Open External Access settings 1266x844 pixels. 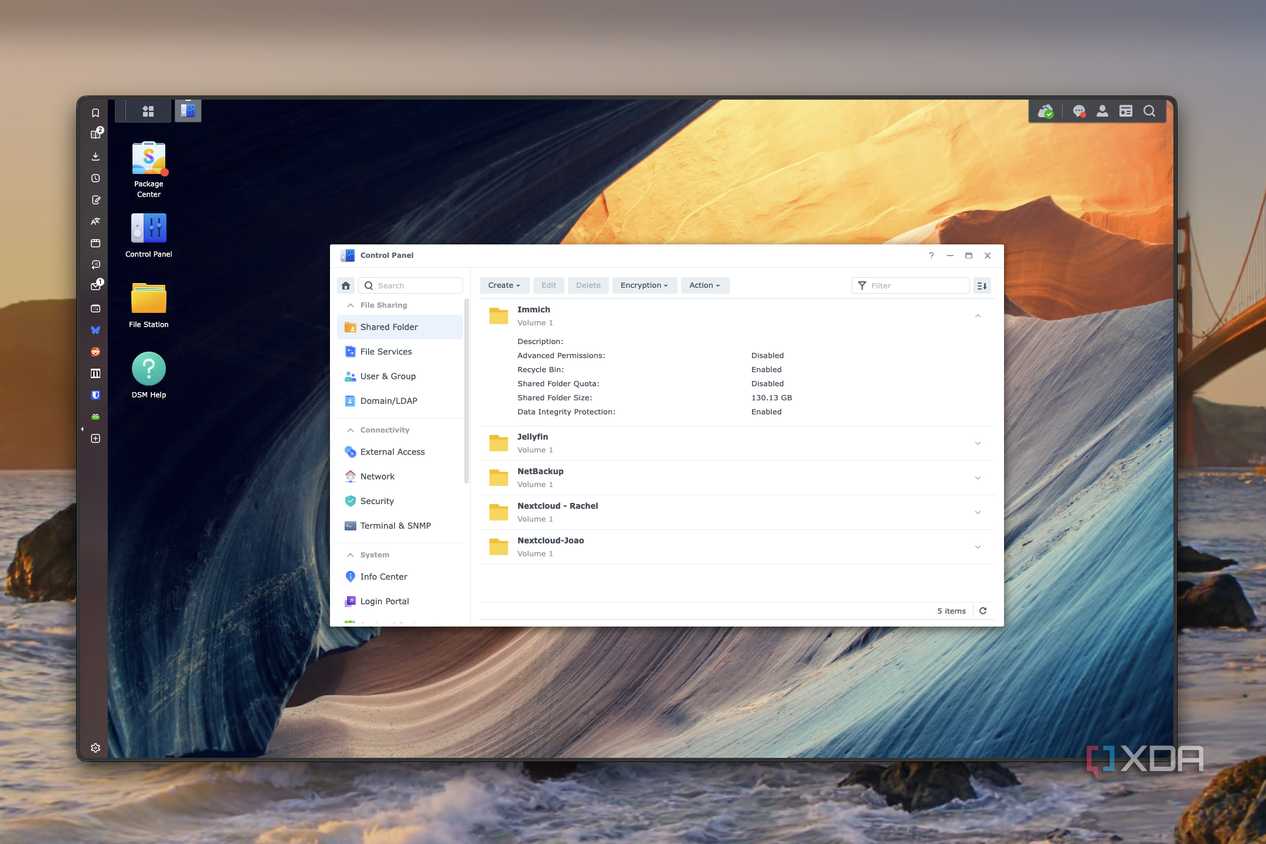pyautogui.click(x=400, y=452)
